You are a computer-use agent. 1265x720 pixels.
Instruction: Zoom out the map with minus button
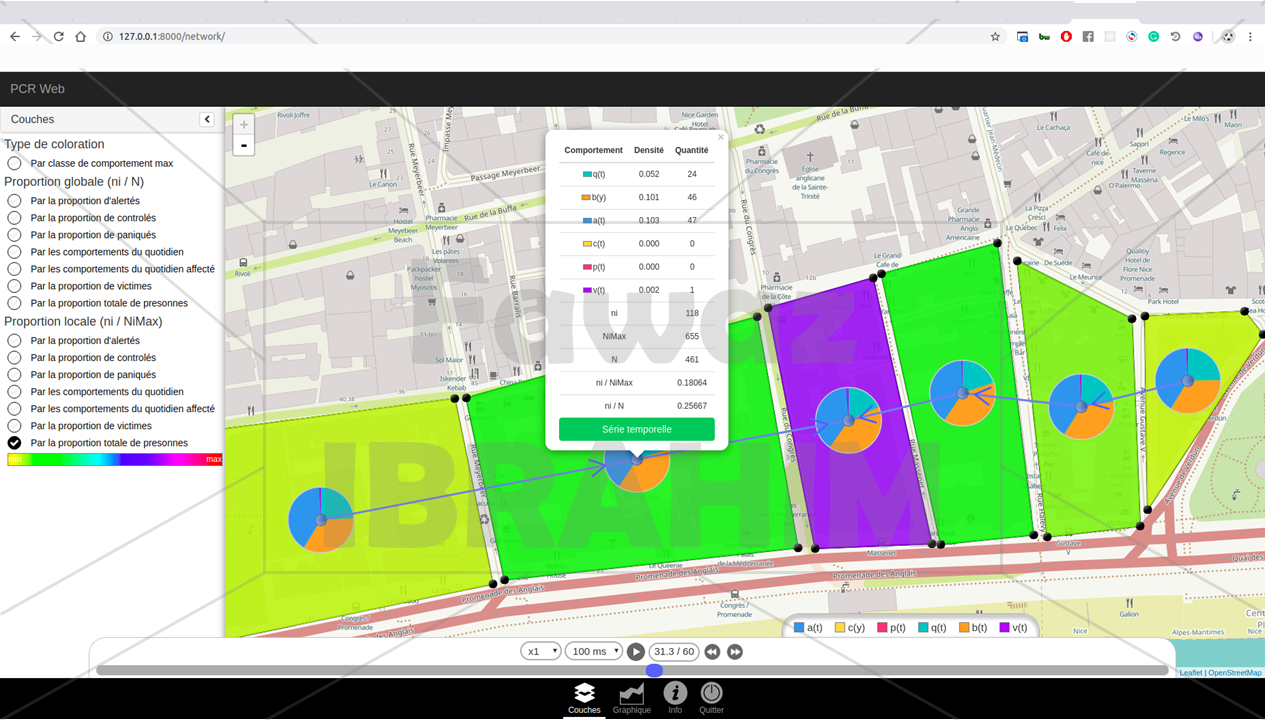pos(243,146)
